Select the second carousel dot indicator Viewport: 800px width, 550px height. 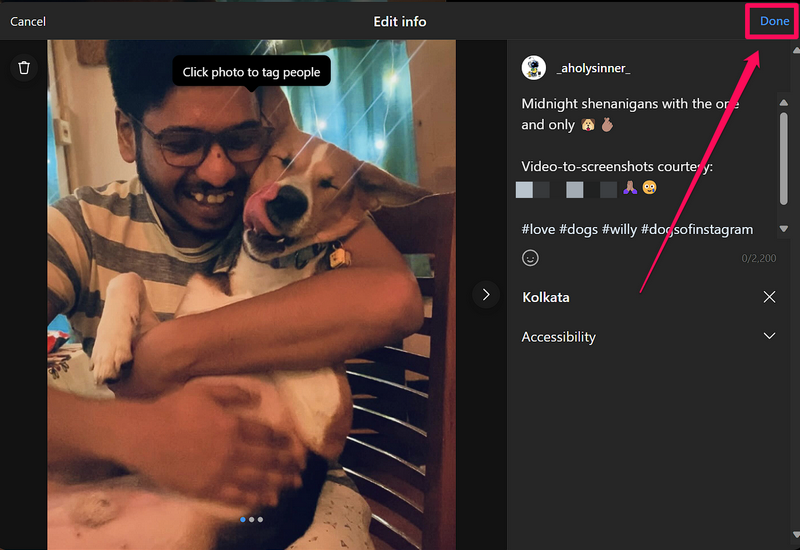(252, 520)
